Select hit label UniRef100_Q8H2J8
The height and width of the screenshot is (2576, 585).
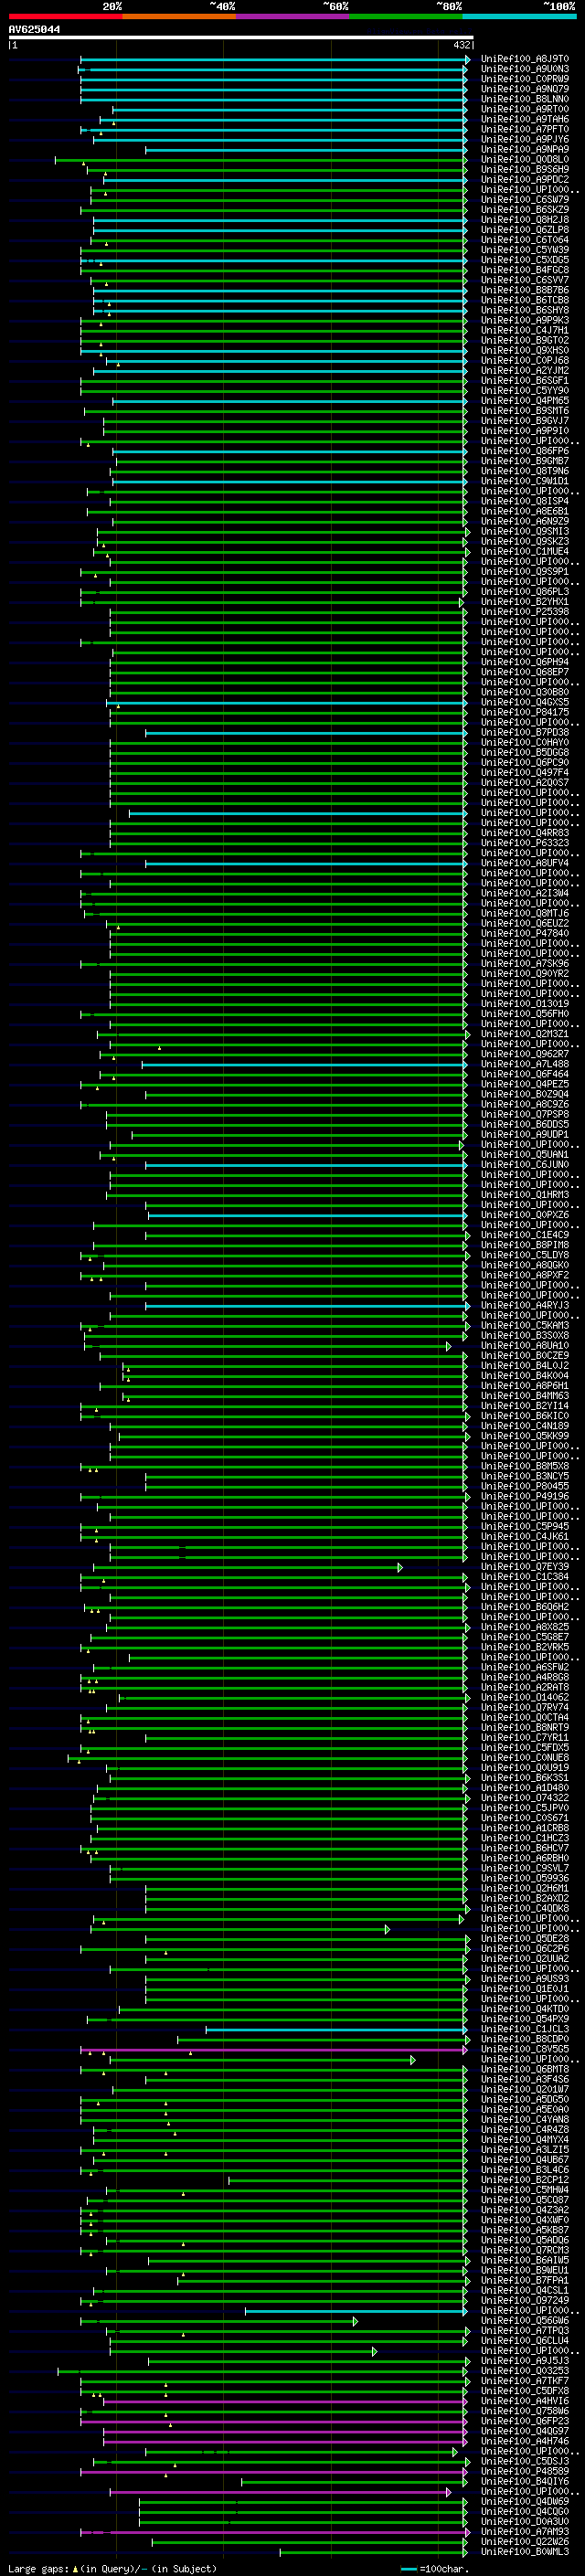click(x=525, y=220)
